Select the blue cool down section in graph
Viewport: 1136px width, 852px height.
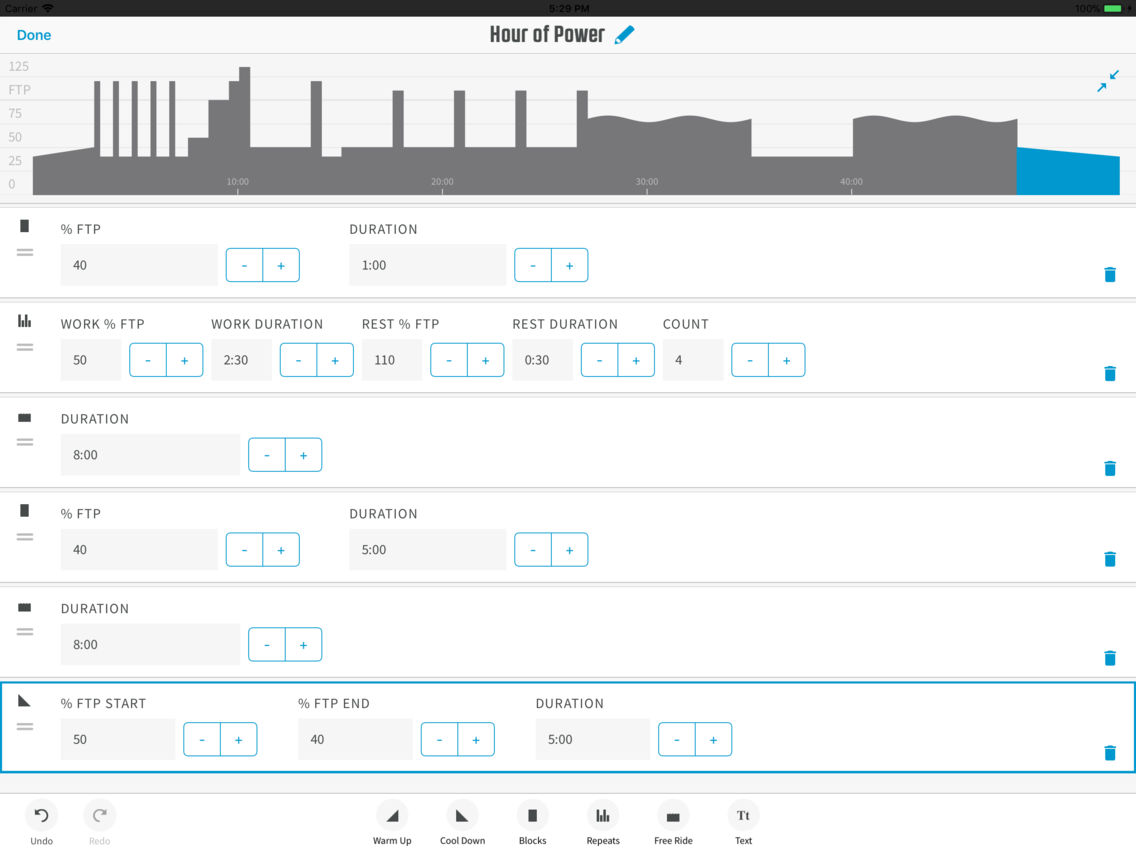pos(1067,172)
